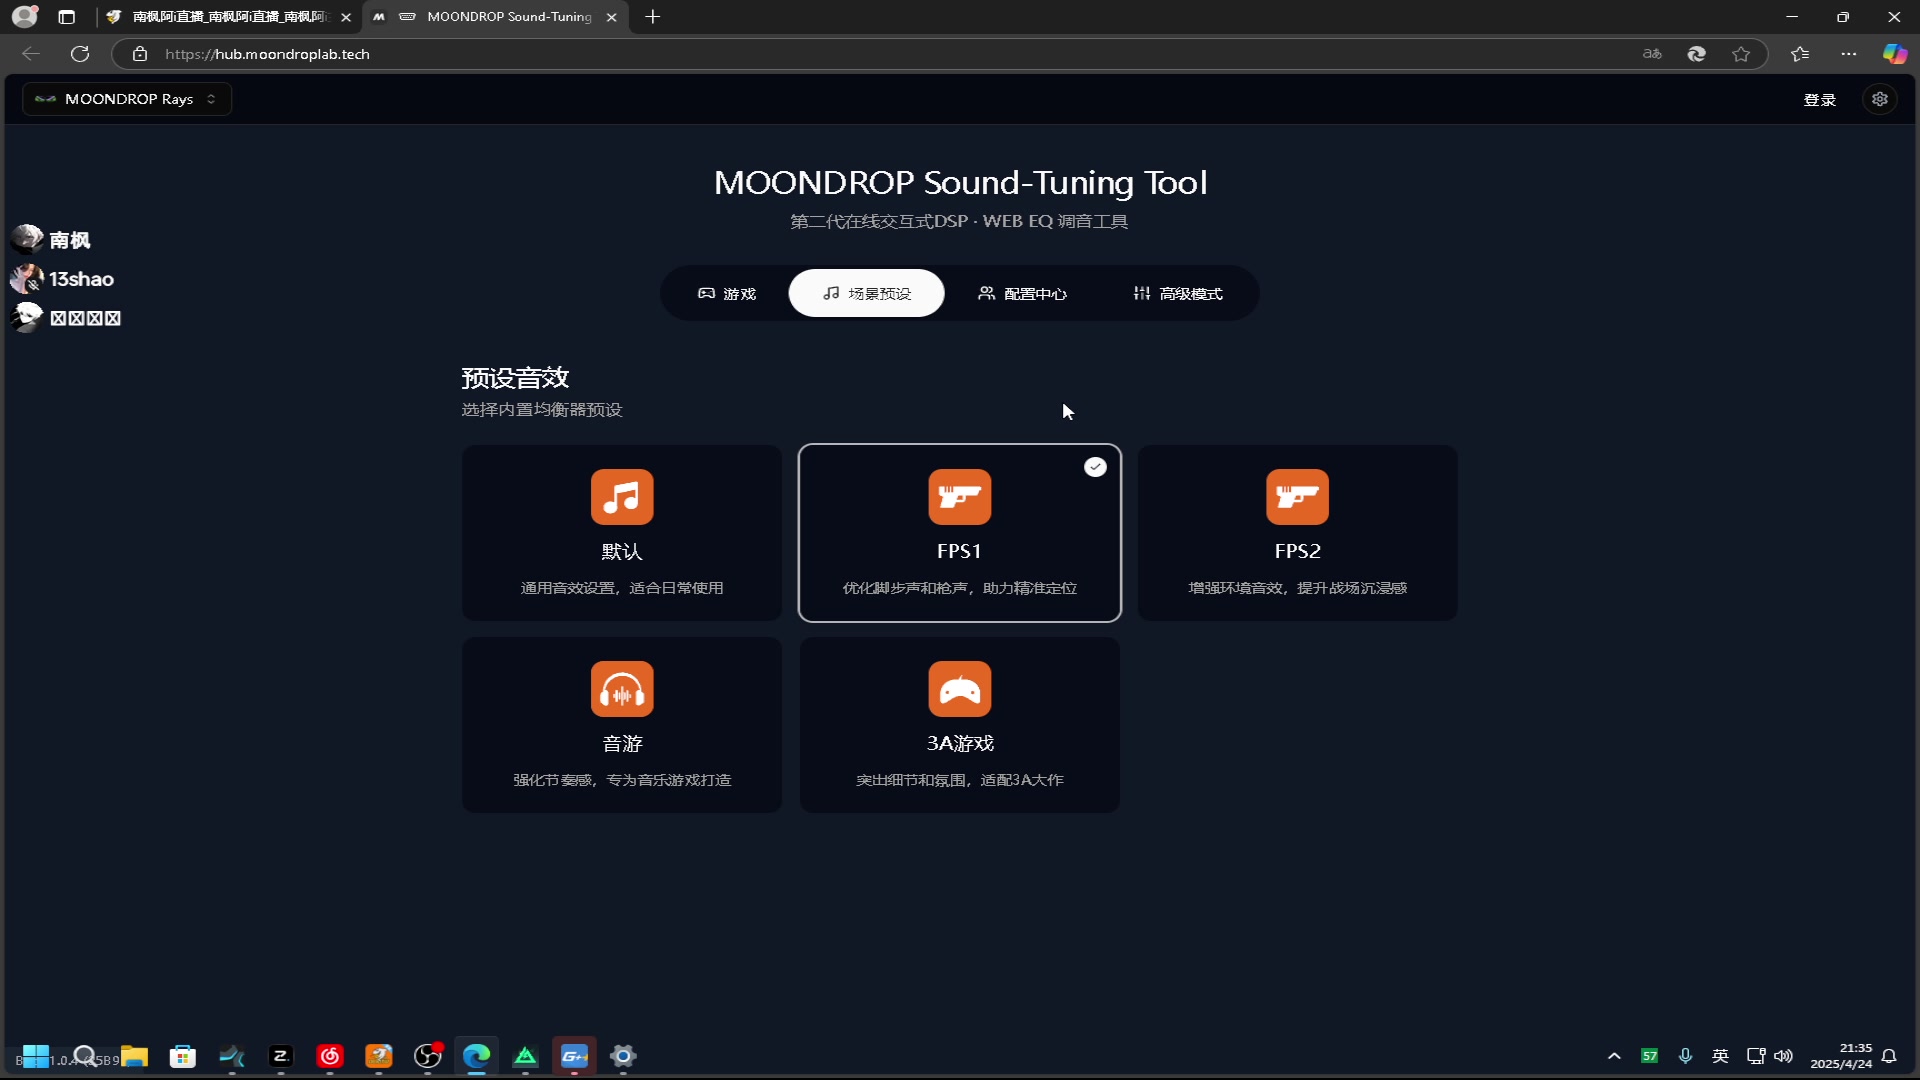
Task: Click the volume speaker tray icon
Action: click(x=1783, y=1056)
